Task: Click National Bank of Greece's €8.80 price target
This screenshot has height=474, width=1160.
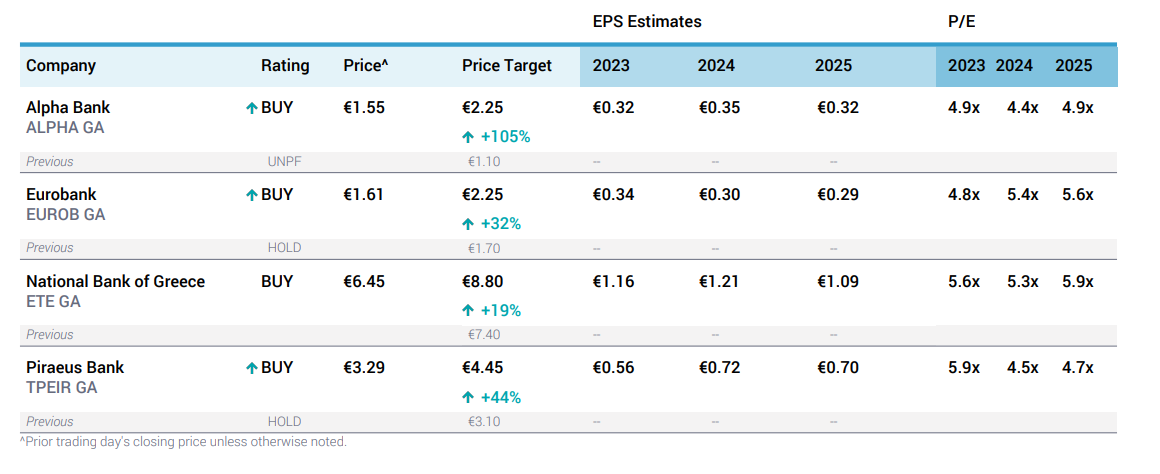Action: [483, 282]
